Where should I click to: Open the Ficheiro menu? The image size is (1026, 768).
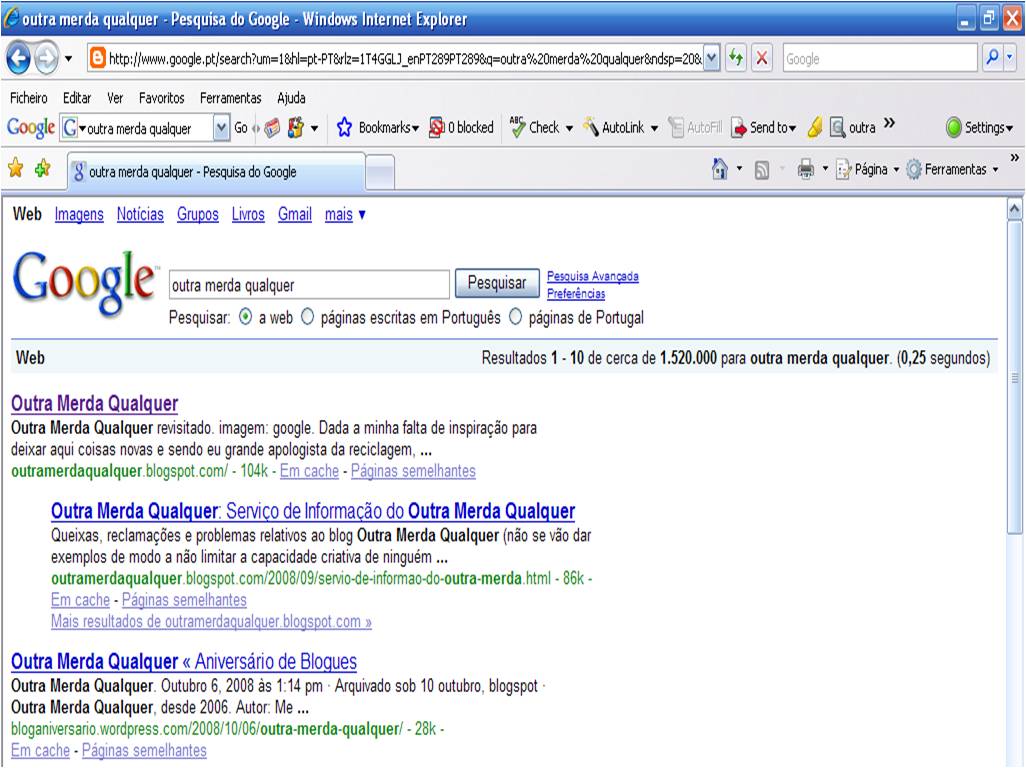pos(29,98)
